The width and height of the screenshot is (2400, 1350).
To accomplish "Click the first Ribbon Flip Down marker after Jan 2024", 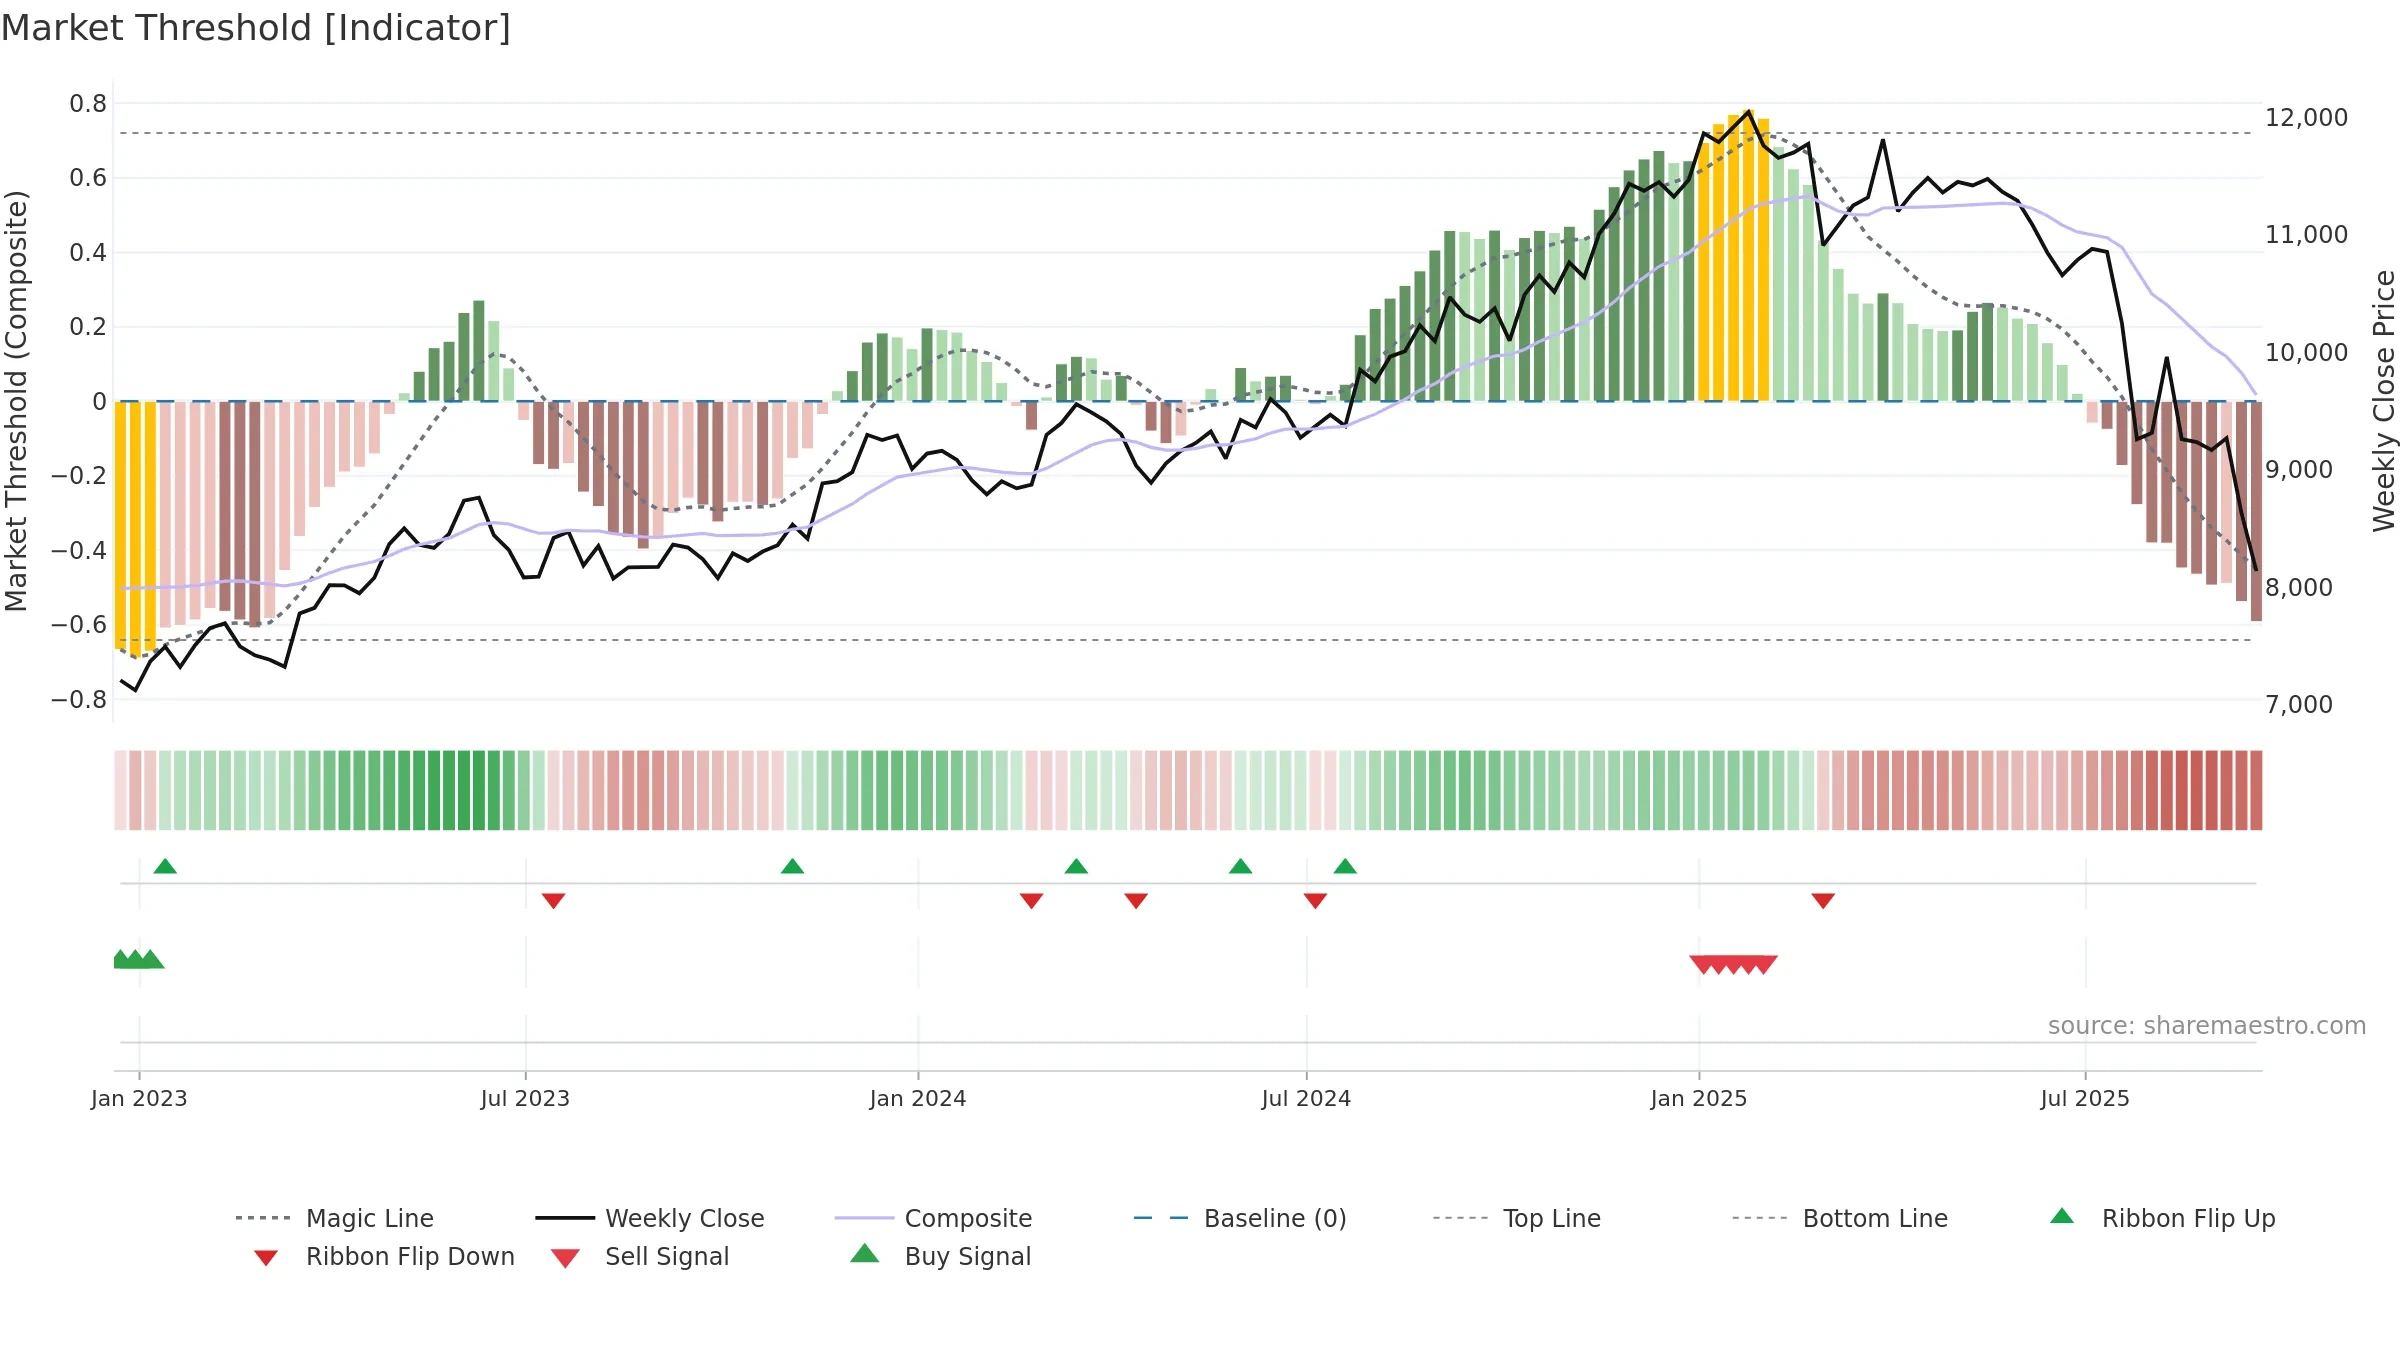I will (1031, 901).
